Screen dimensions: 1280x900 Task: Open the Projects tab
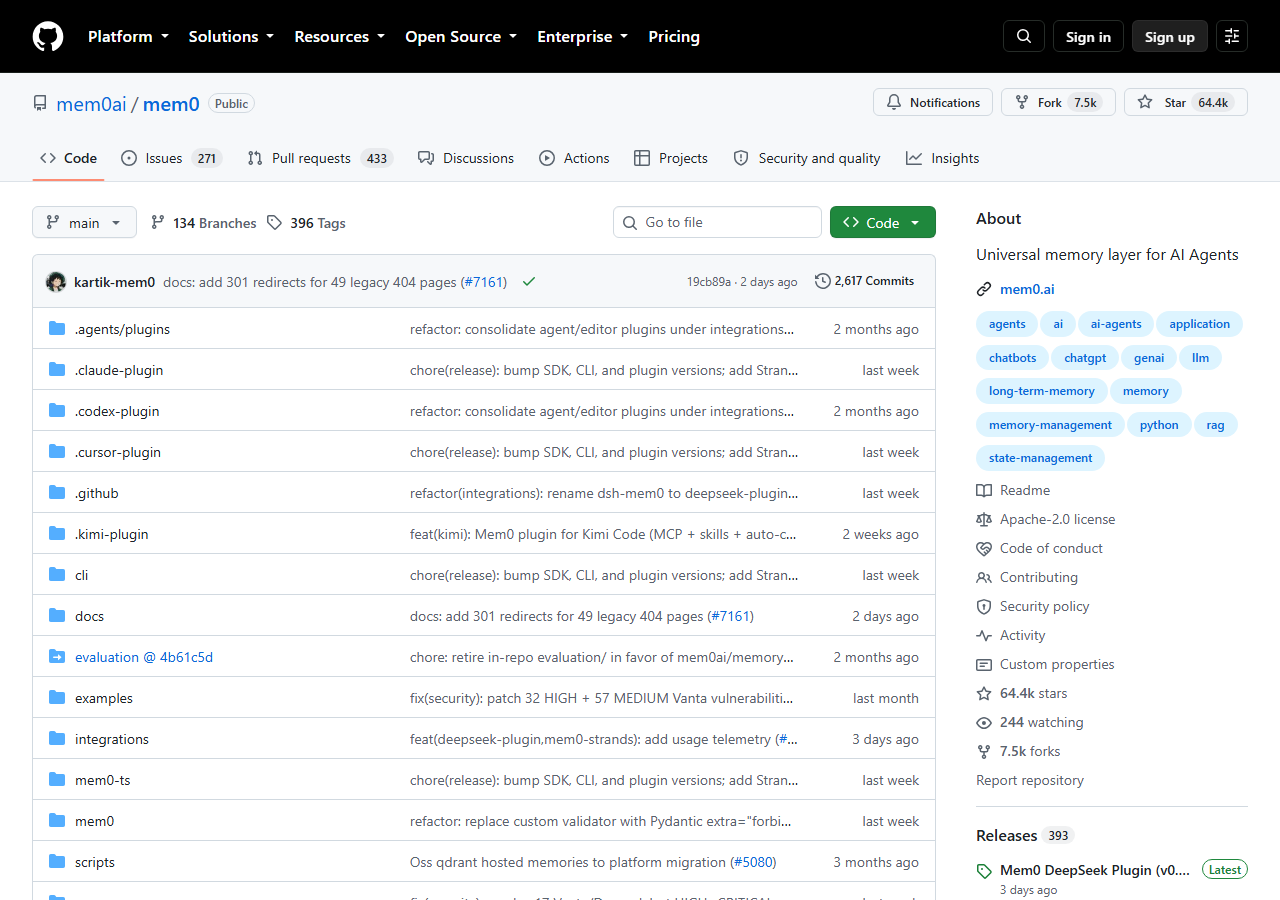click(x=671, y=158)
